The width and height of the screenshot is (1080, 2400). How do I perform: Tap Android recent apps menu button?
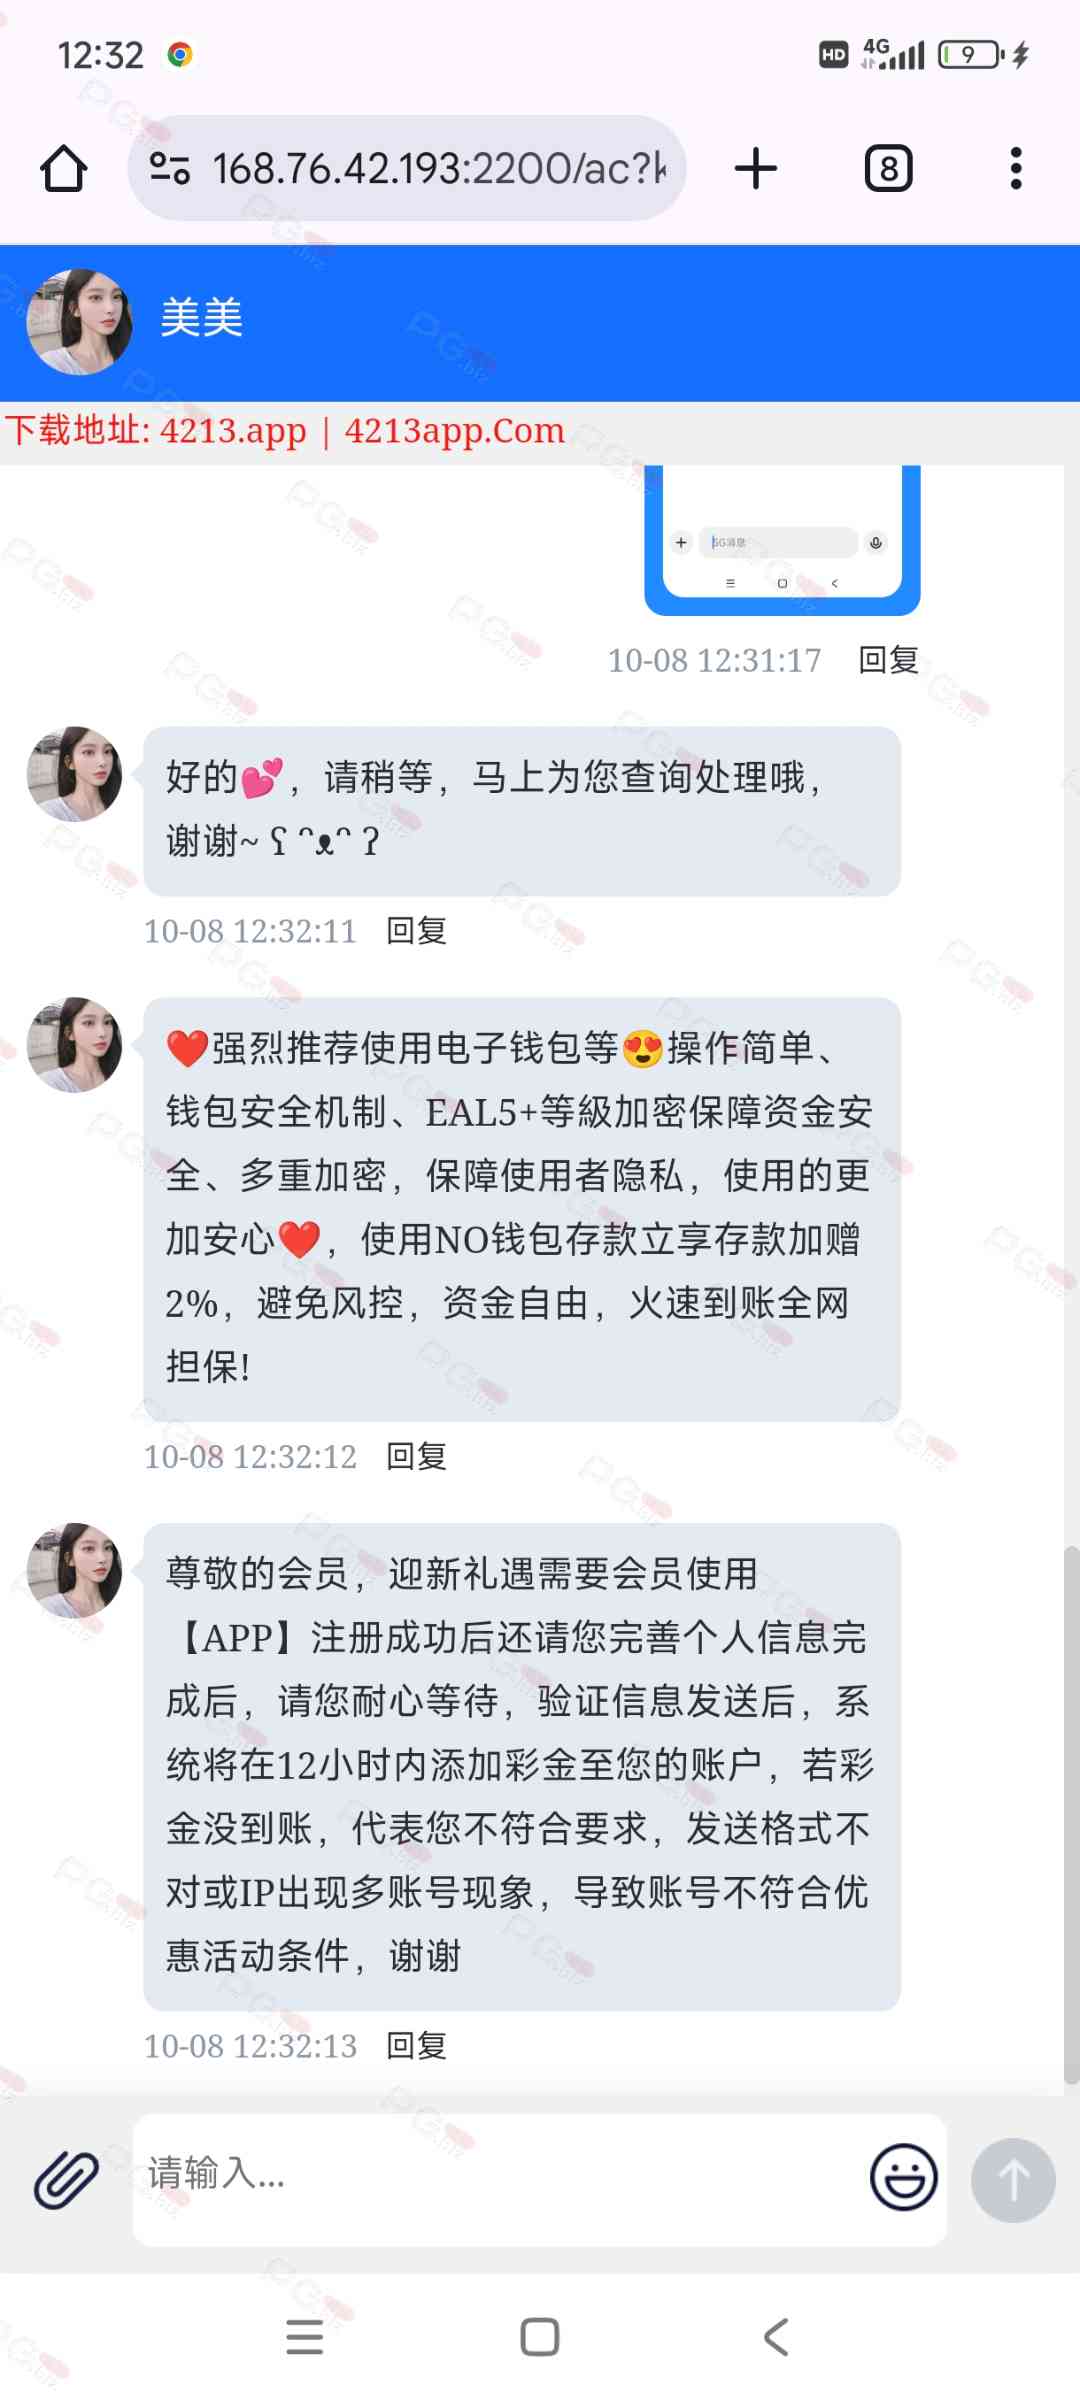tap(304, 2337)
